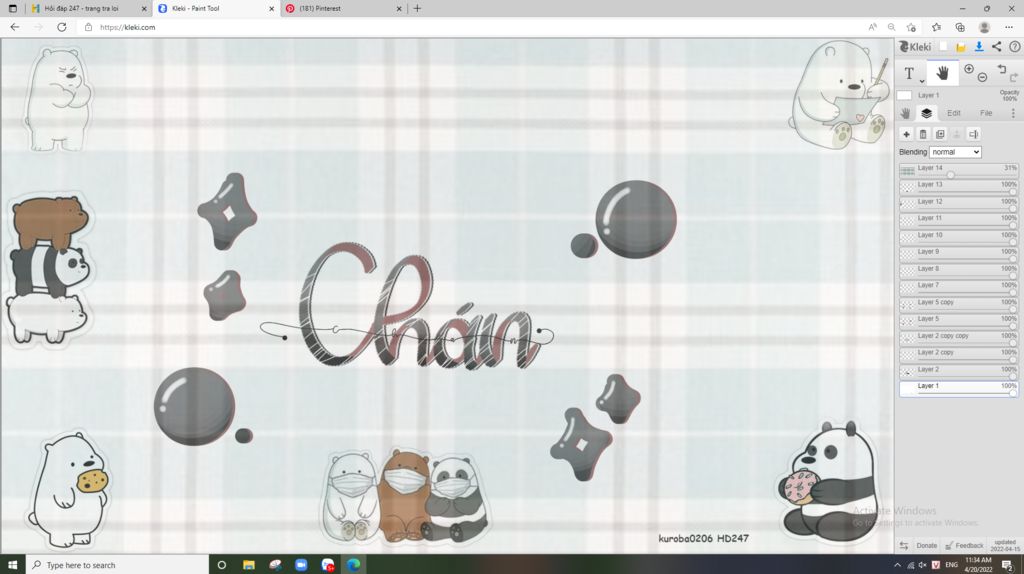Open the Windows notification center

pyautogui.click(x=1008, y=566)
